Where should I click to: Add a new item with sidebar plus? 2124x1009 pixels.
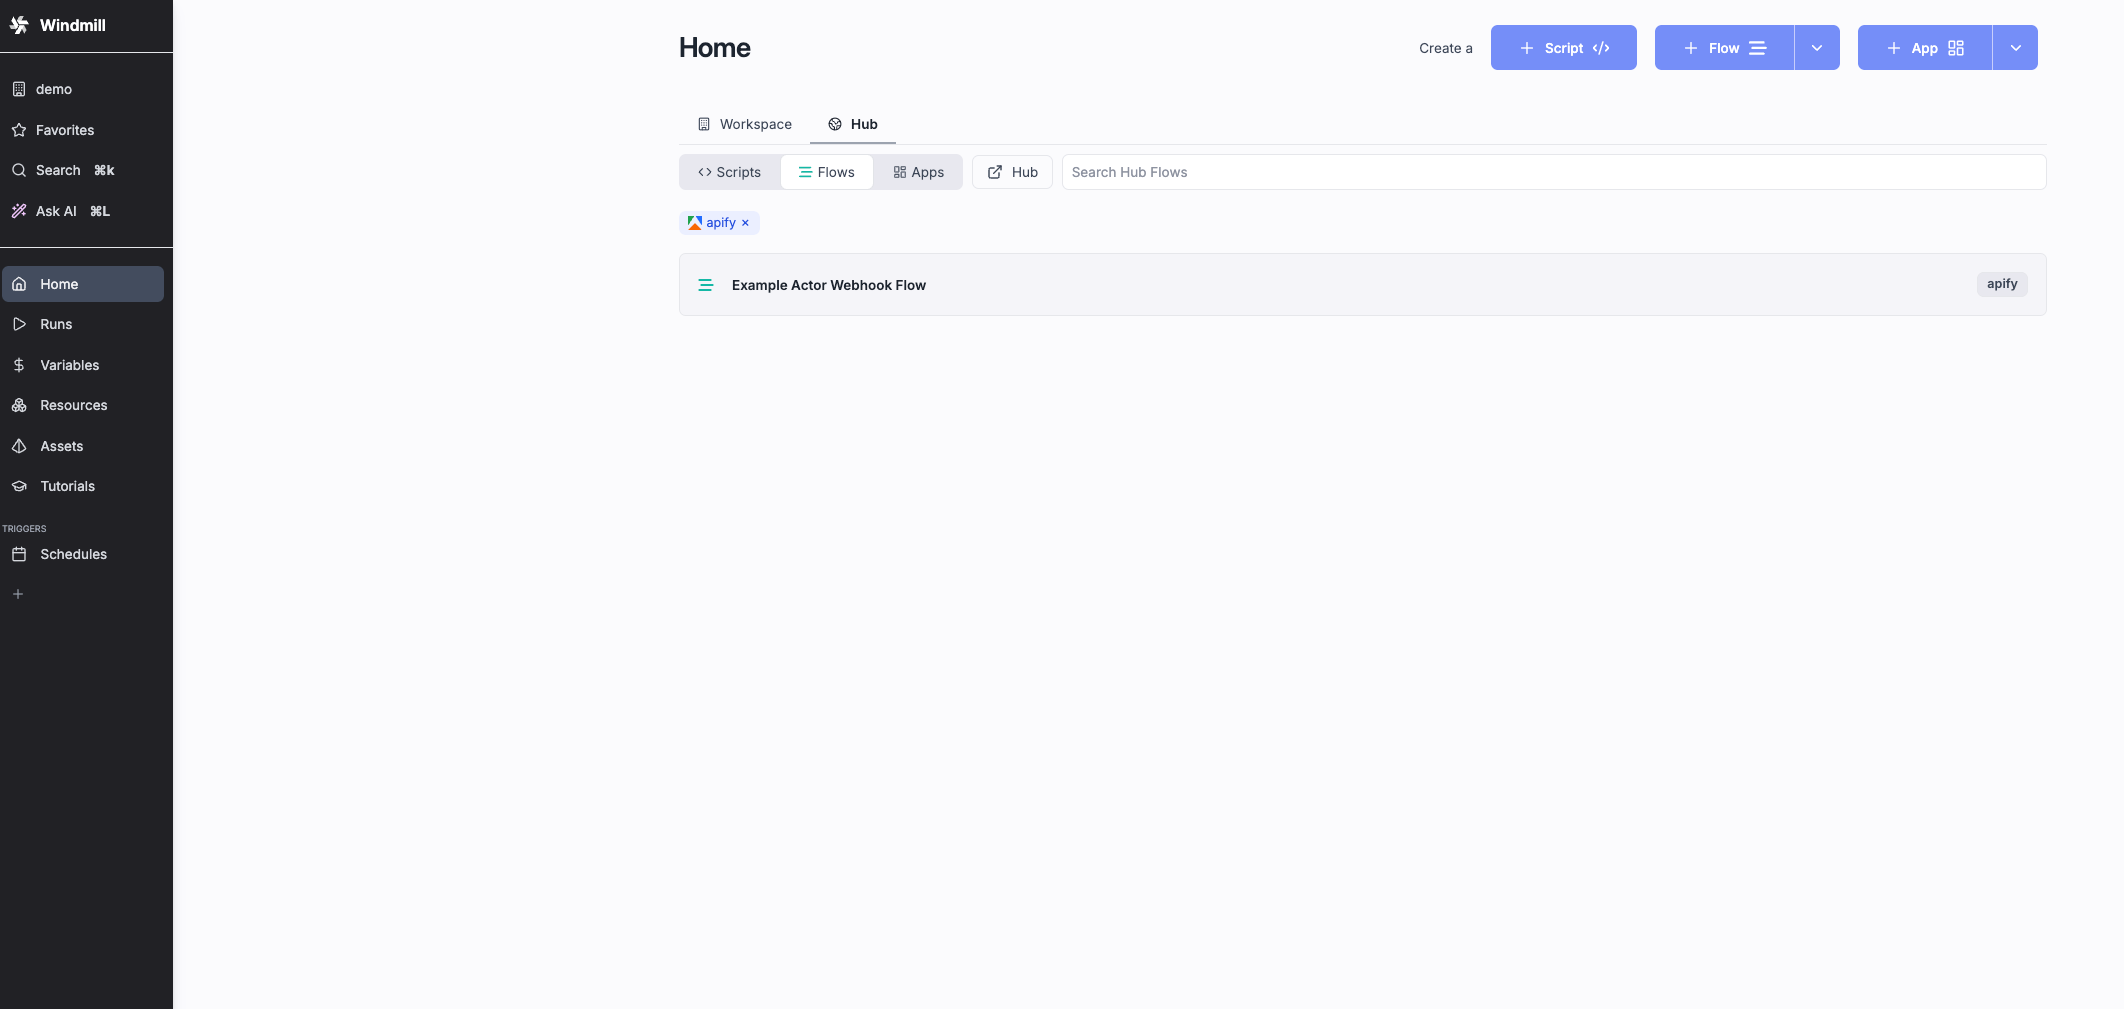click(x=18, y=593)
